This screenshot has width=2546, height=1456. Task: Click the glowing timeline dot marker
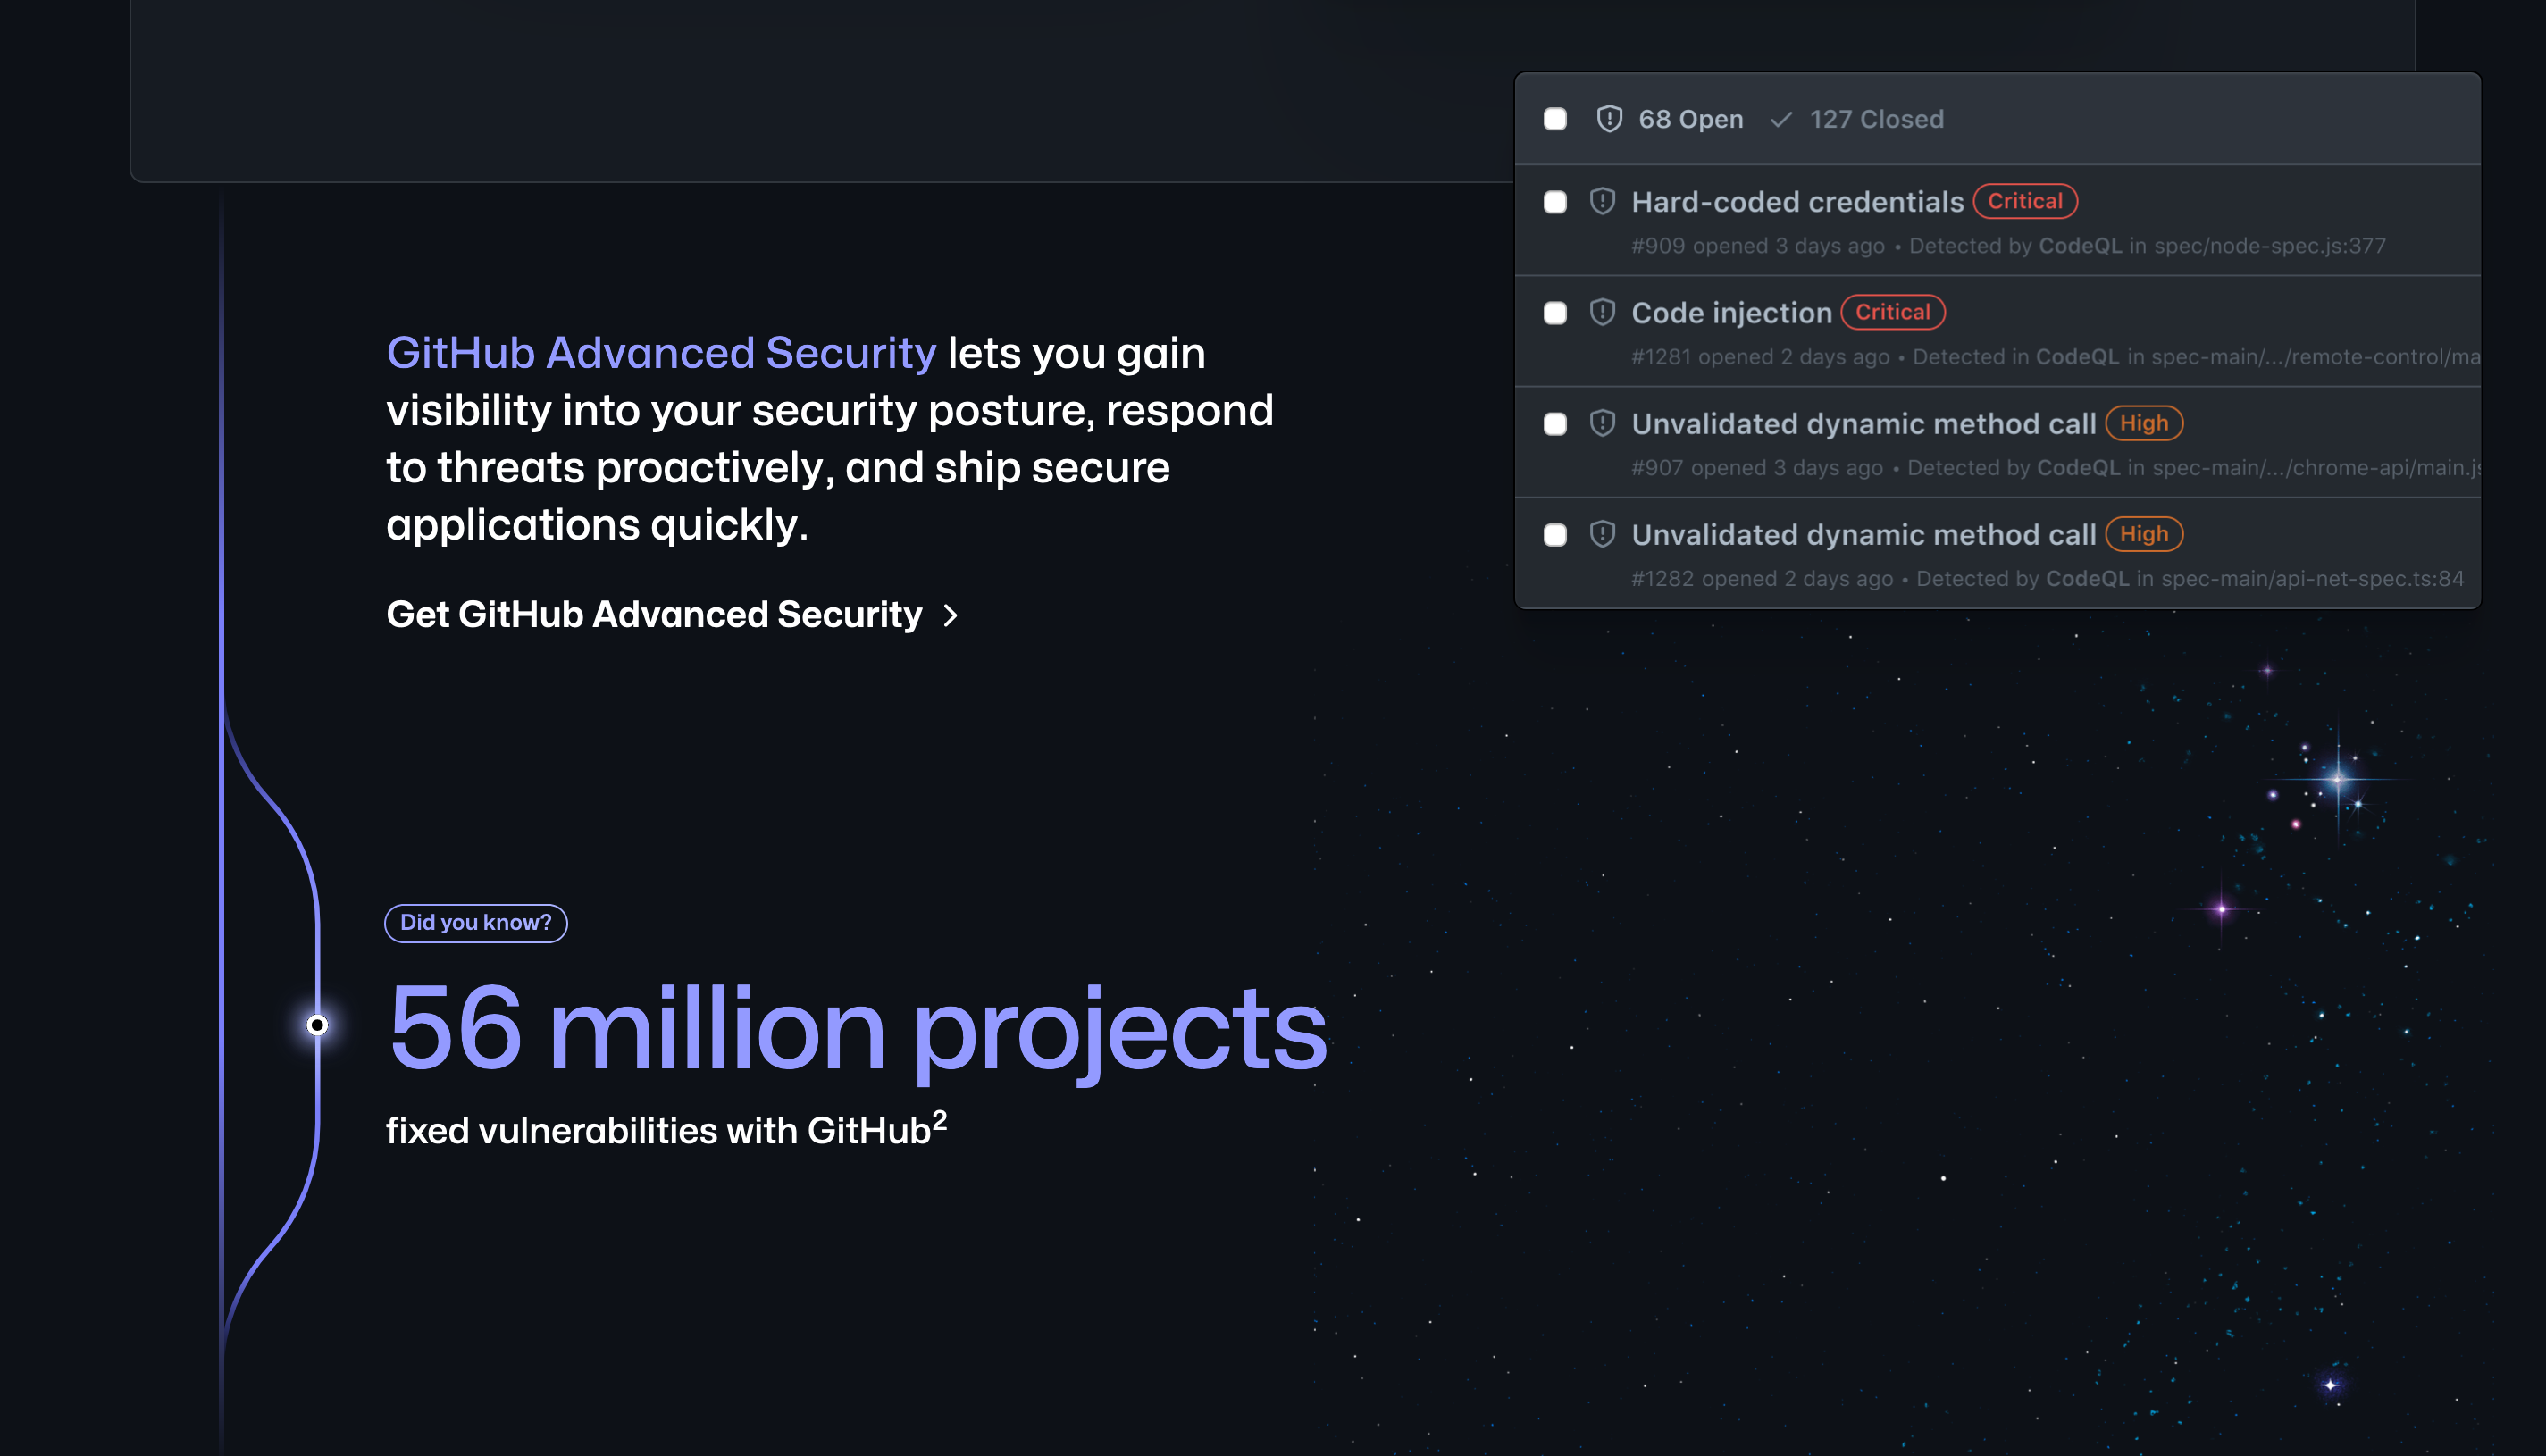point(317,1025)
